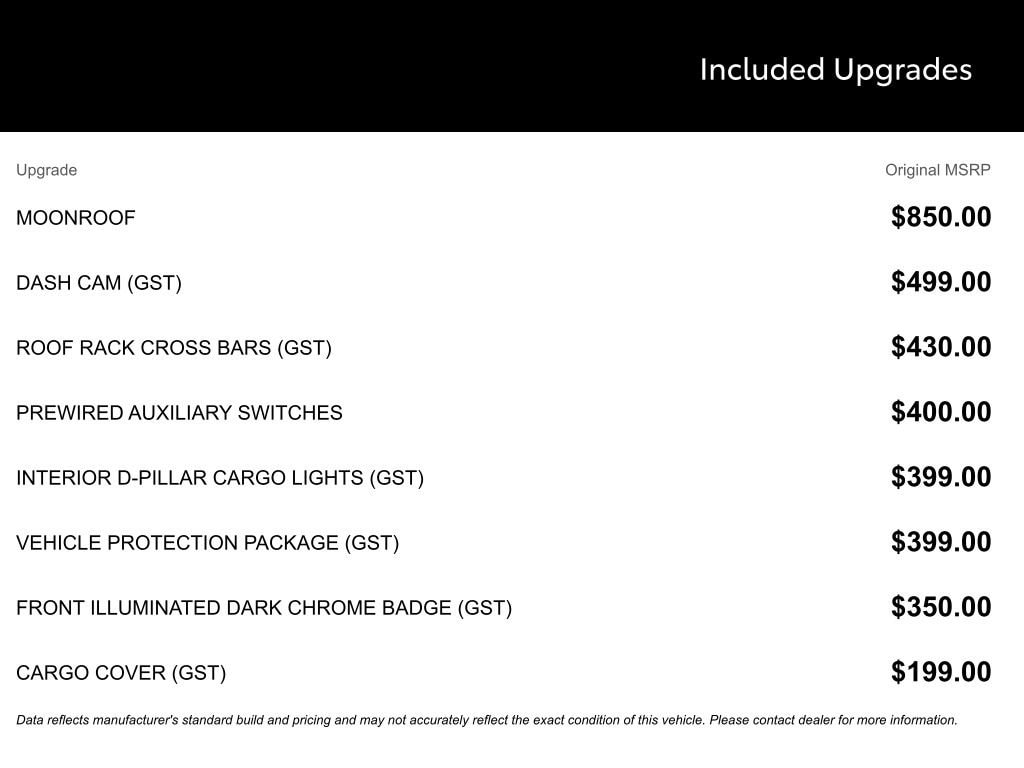Click PREWIRED AUXILIARY SWITCHES upgrade name

pyautogui.click(x=179, y=413)
